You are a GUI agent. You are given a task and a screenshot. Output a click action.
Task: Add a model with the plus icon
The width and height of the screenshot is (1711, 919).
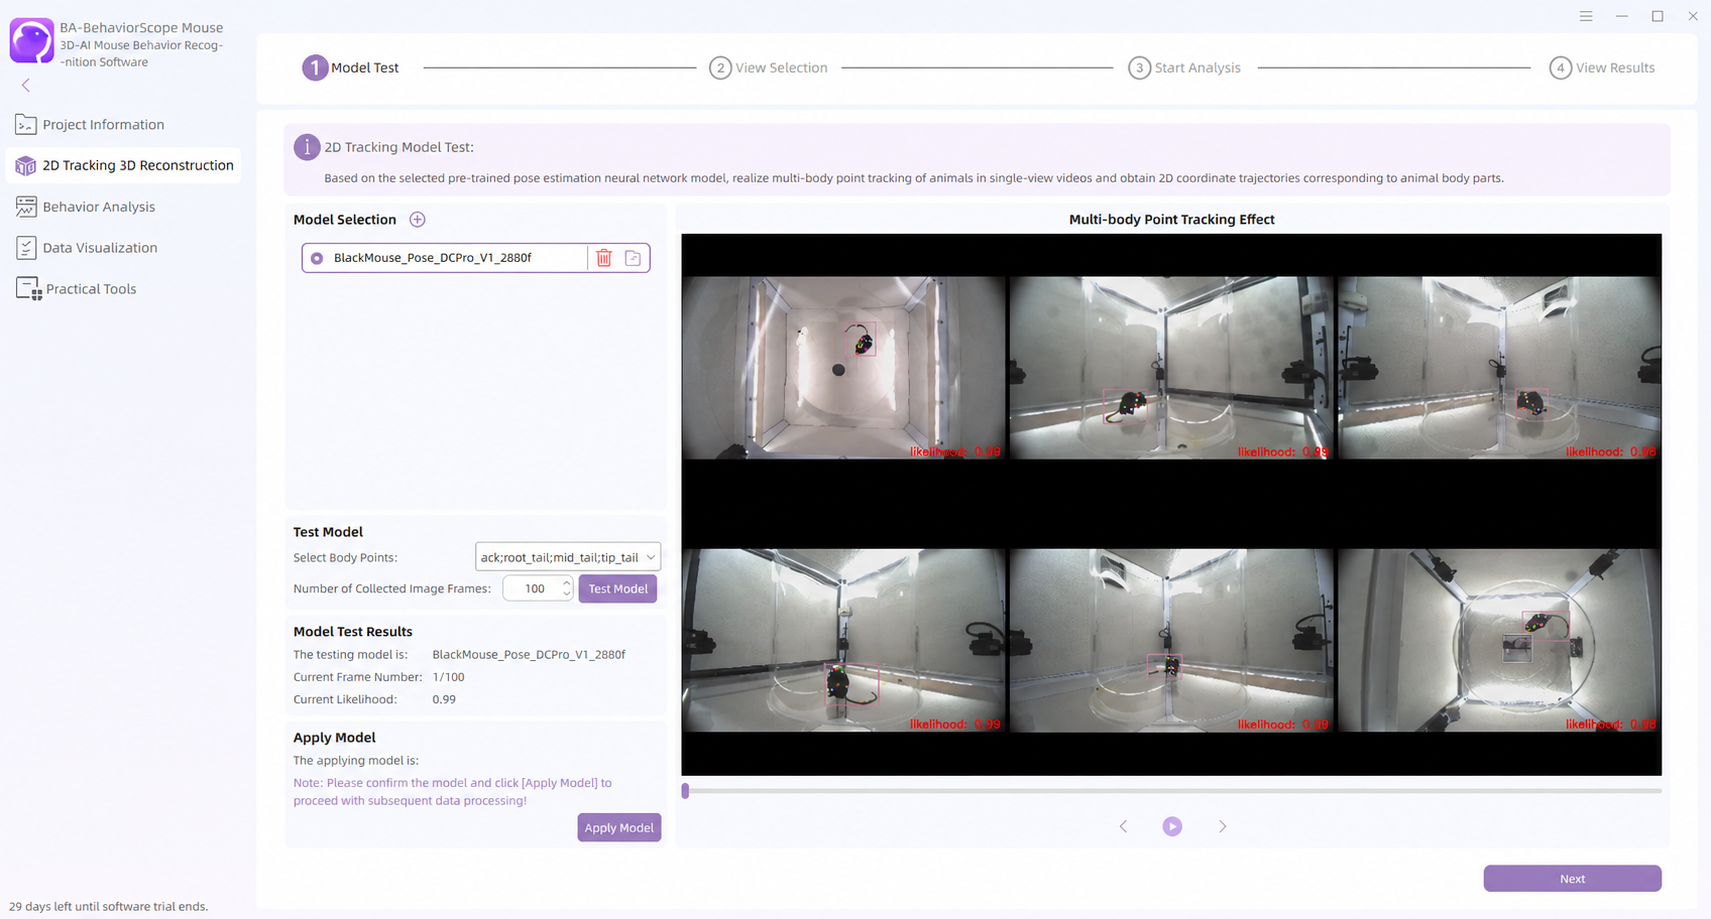(x=417, y=219)
